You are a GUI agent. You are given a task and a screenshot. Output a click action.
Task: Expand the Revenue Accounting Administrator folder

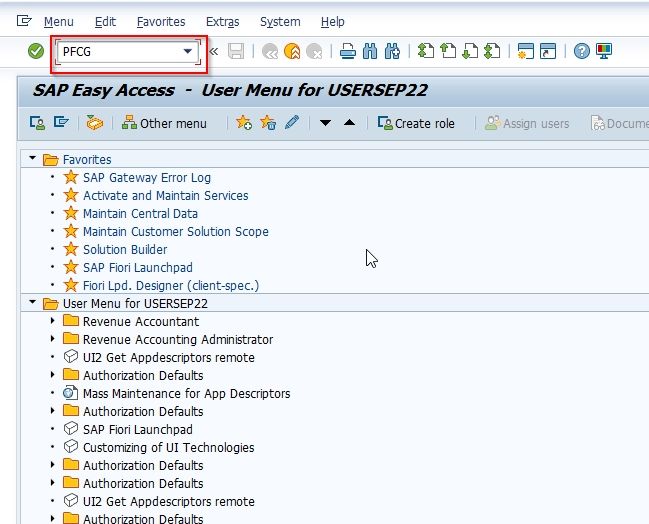pos(53,339)
